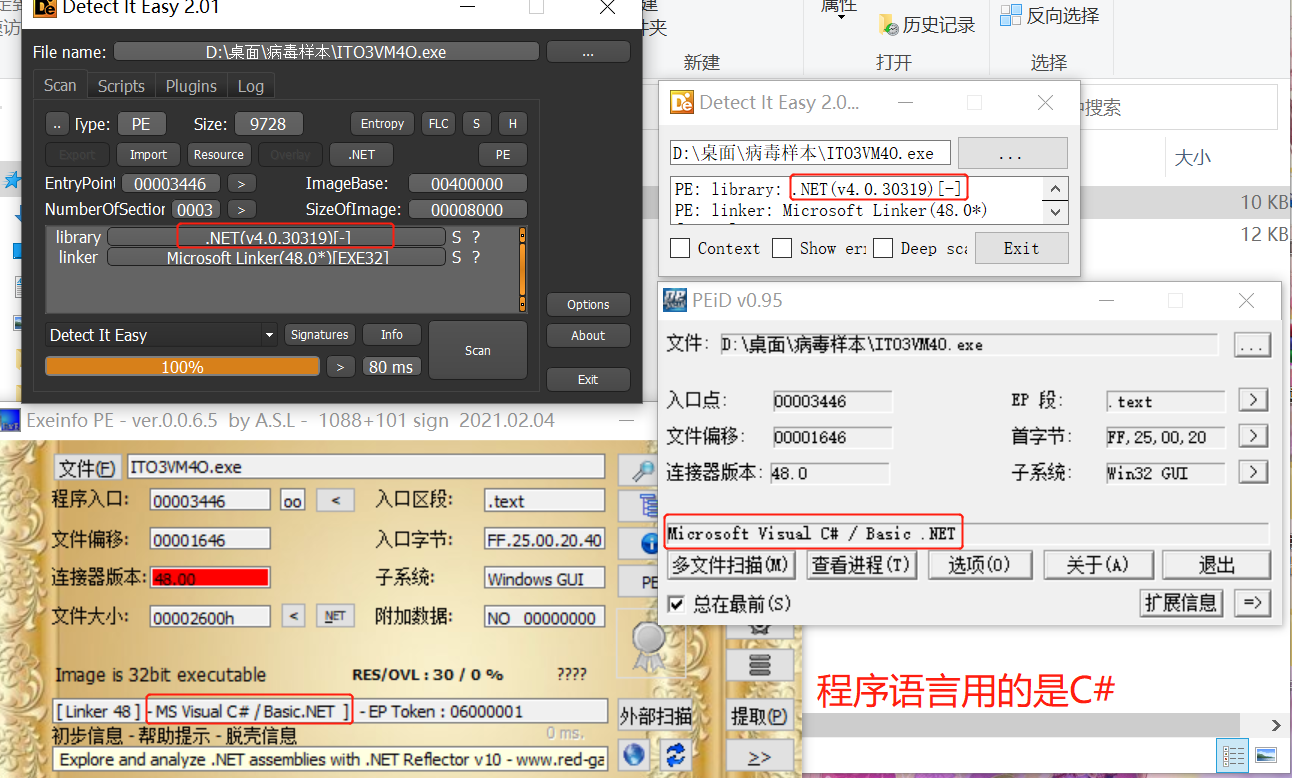The height and width of the screenshot is (778, 1292).
Task: Click the > button beside 首字节 in PEiD
Action: tap(1254, 436)
